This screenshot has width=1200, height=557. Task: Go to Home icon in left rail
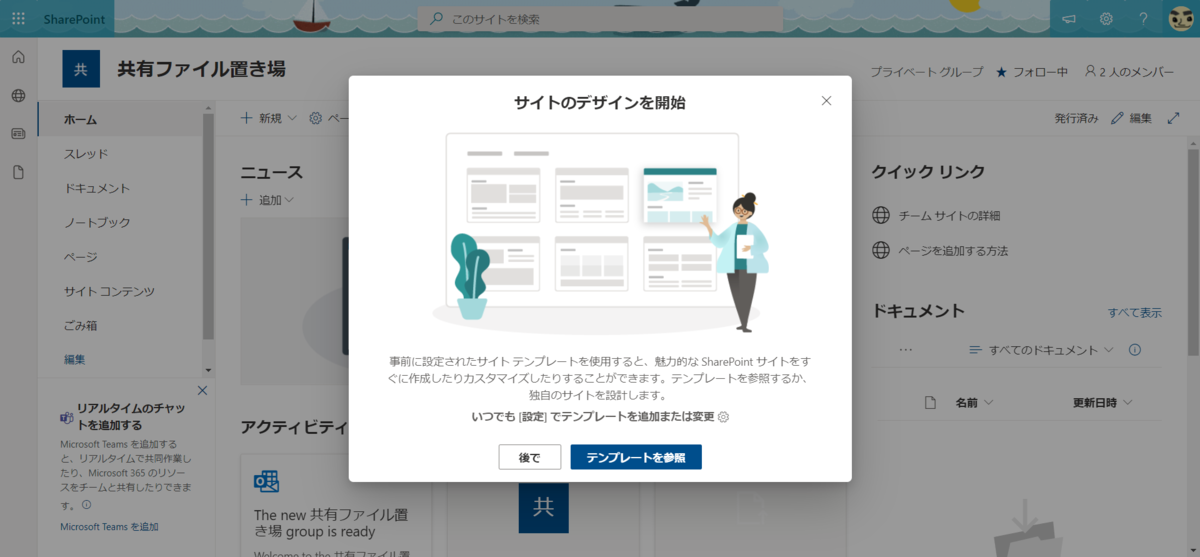[18, 57]
